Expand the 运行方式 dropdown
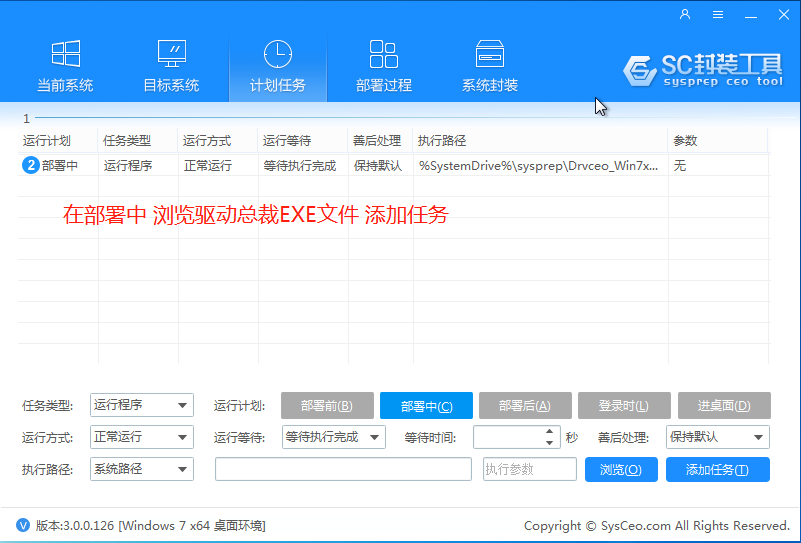The height and width of the screenshot is (543, 801). point(142,437)
